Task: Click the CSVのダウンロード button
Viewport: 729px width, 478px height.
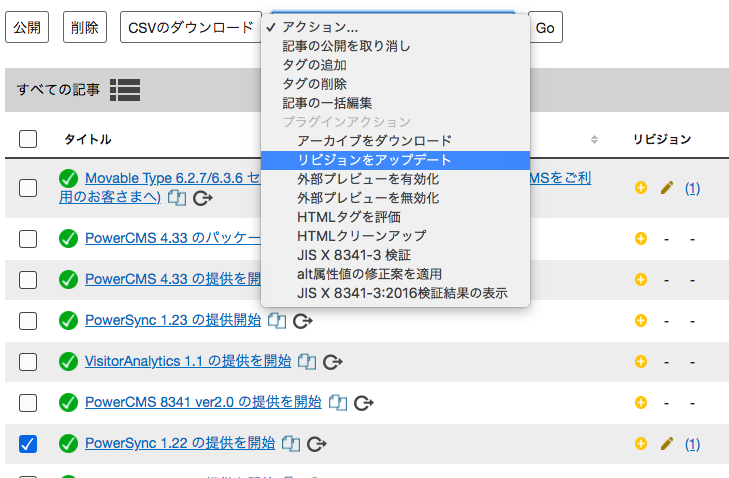Action: pos(191,27)
